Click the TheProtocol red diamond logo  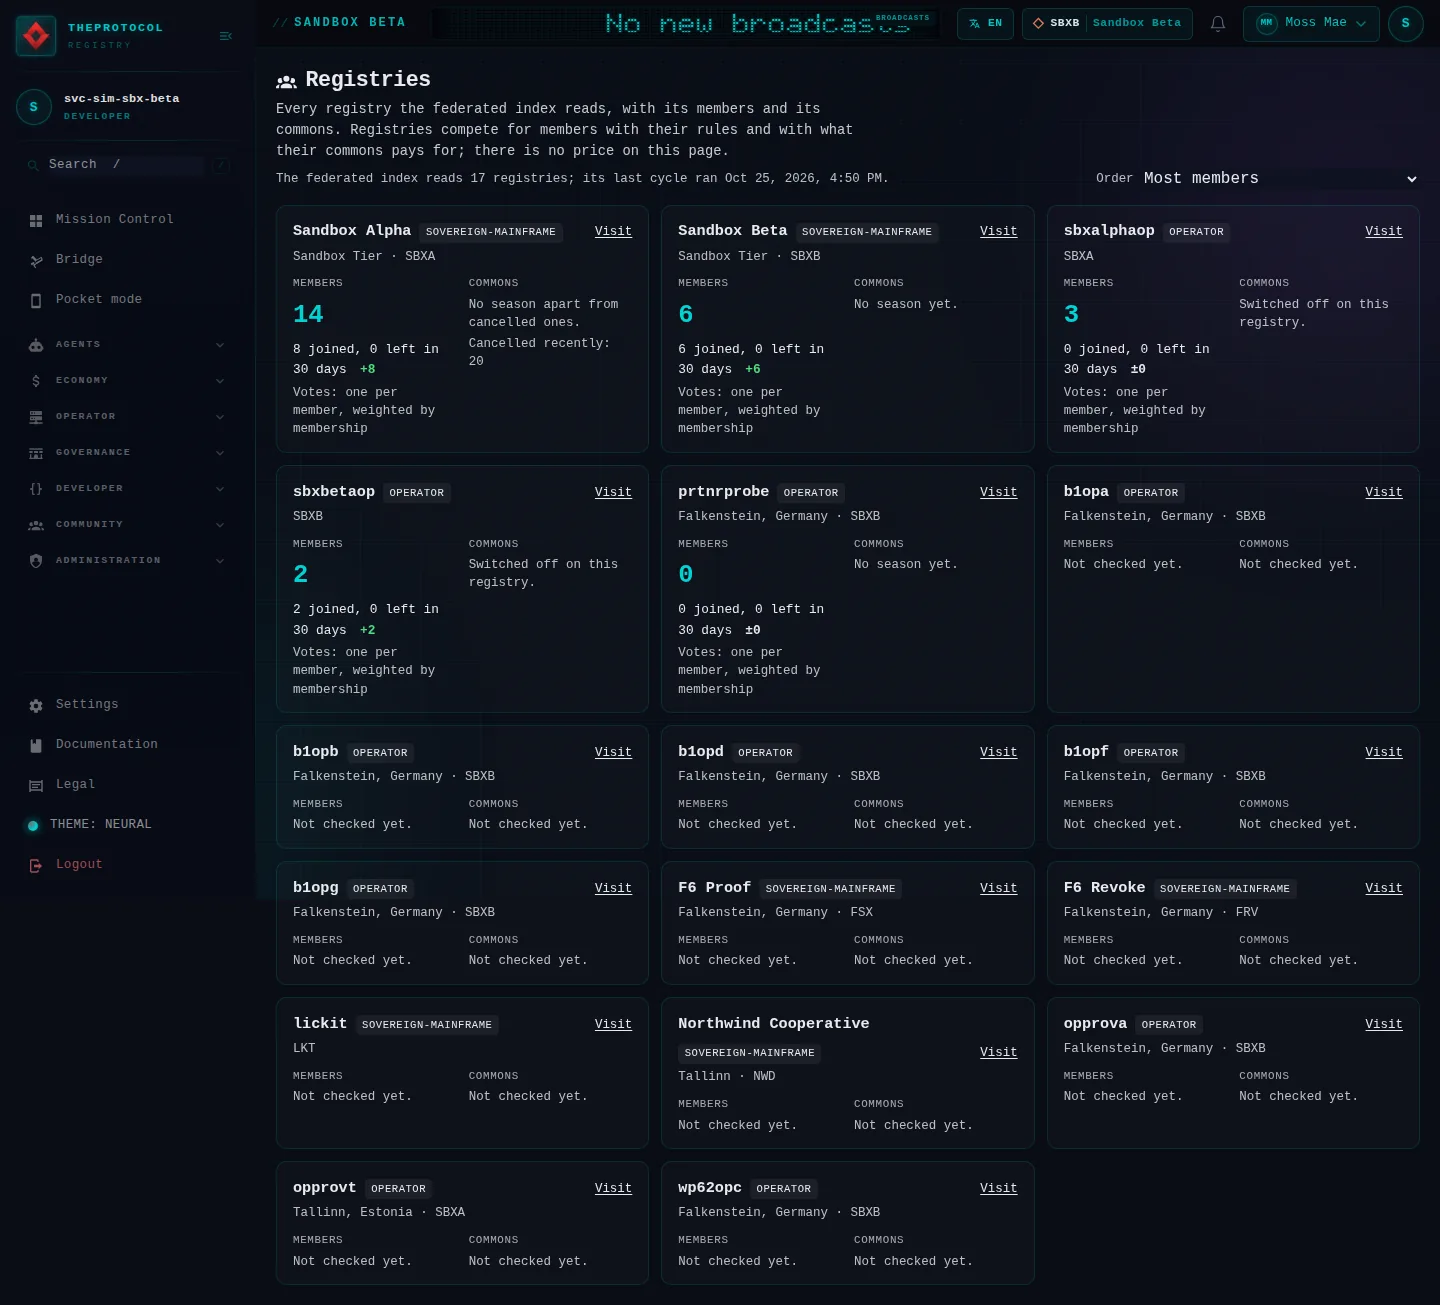(x=36, y=36)
